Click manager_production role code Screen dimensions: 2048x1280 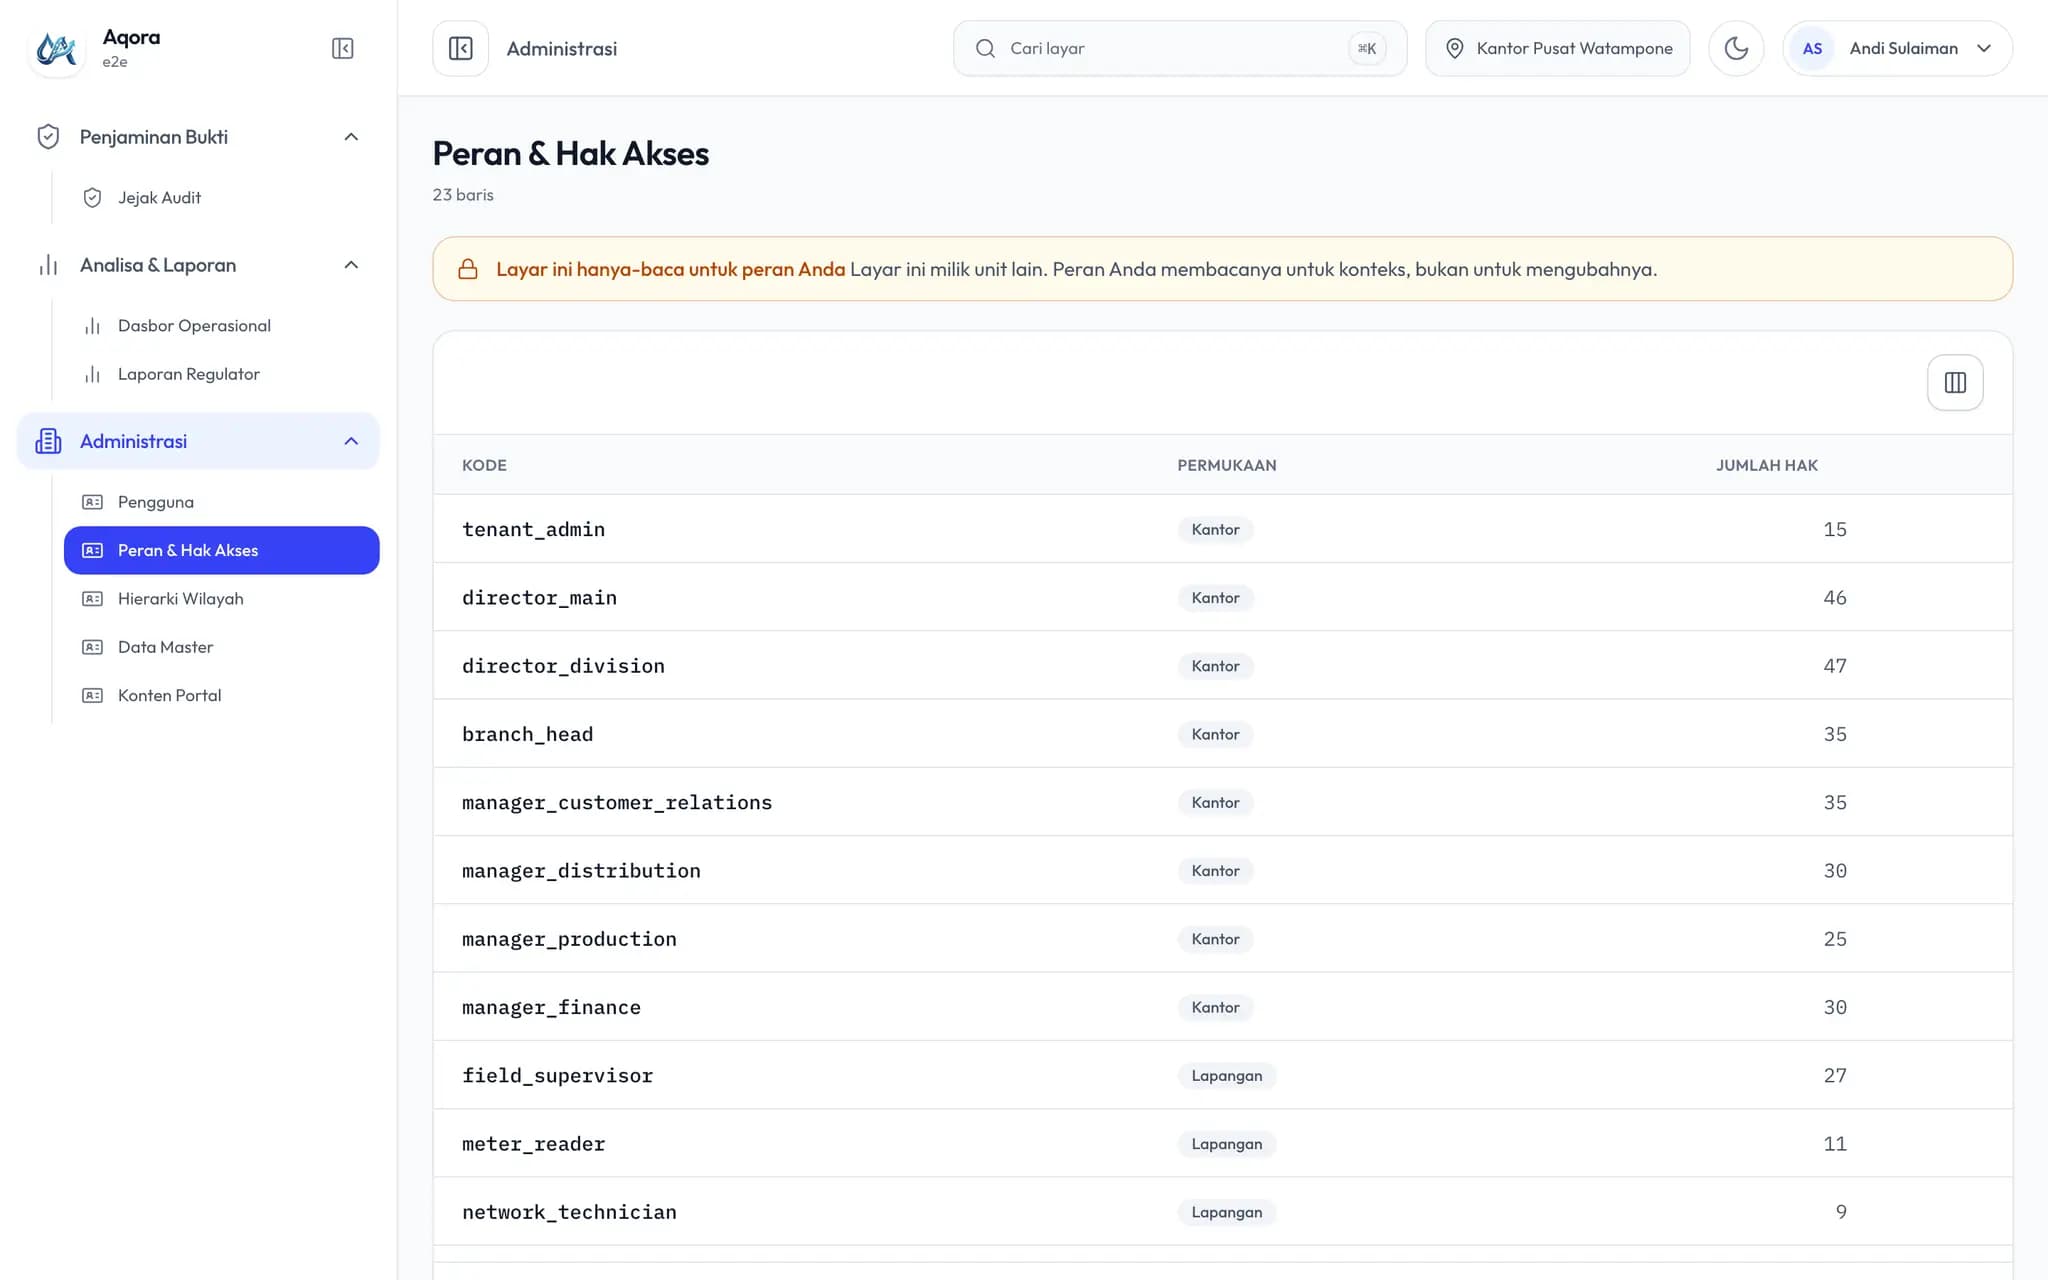(x=569, y=939)
